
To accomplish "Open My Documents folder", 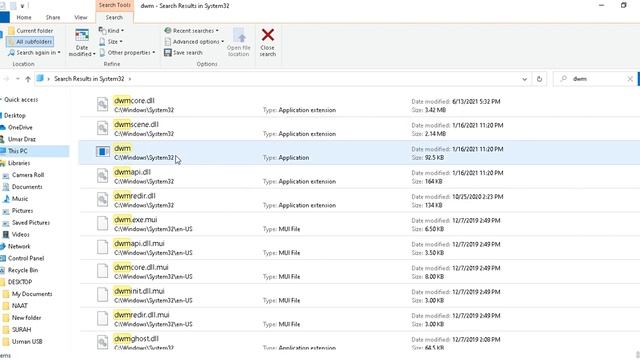I will click(x=32, y=294).
